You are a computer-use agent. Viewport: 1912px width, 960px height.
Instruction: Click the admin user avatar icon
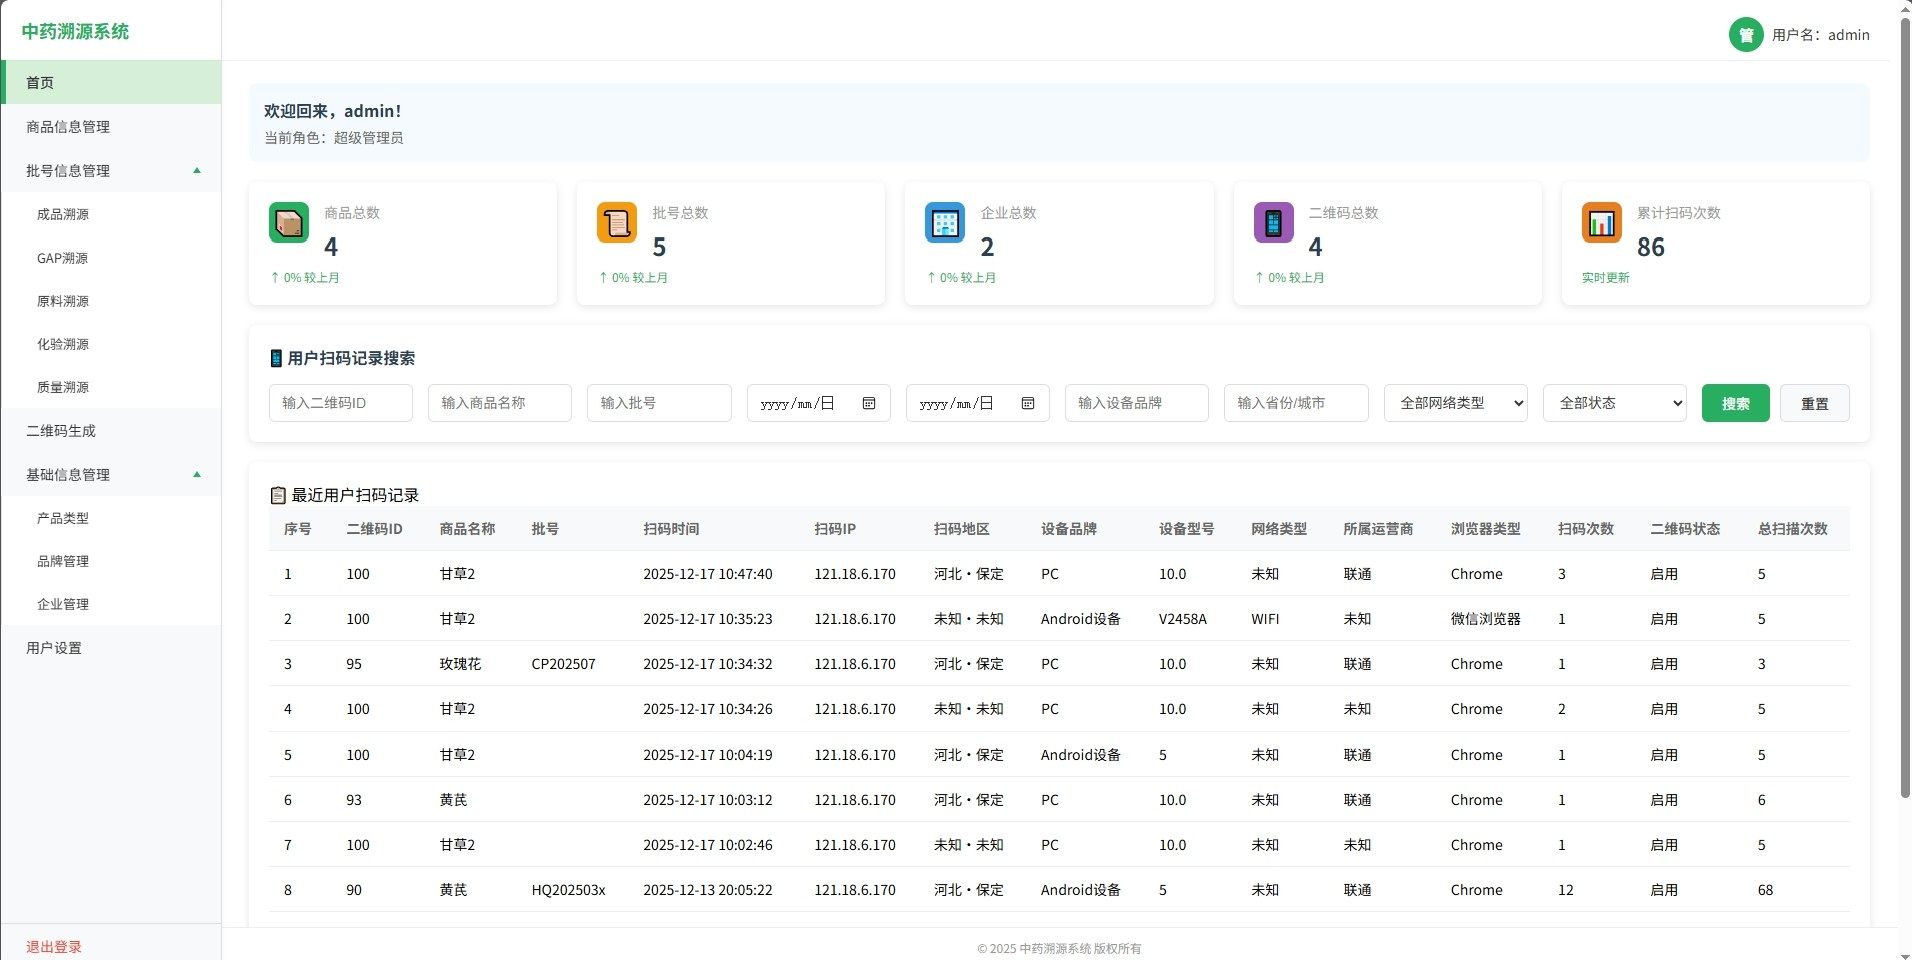pos(1745,35)
